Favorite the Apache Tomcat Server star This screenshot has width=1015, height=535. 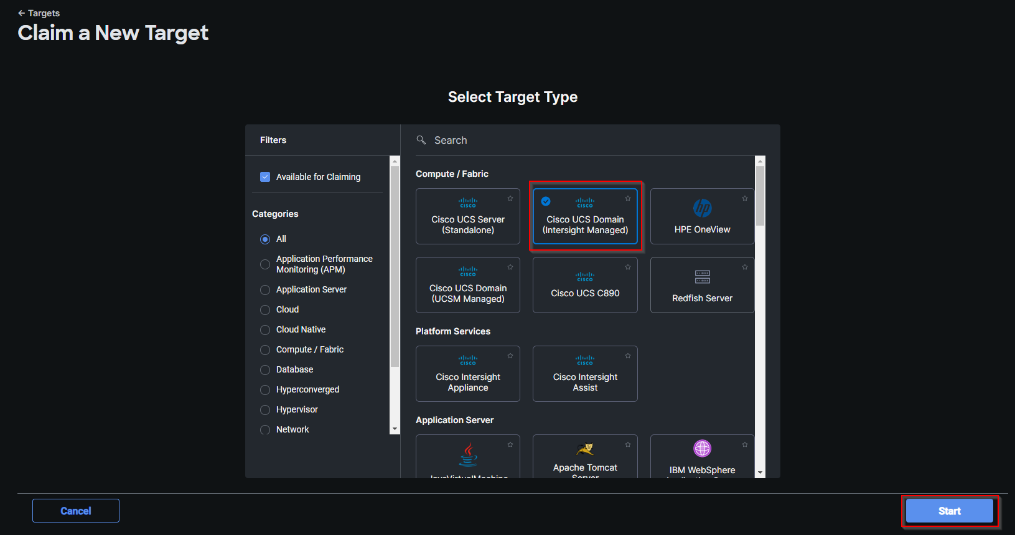click(627, 444)
